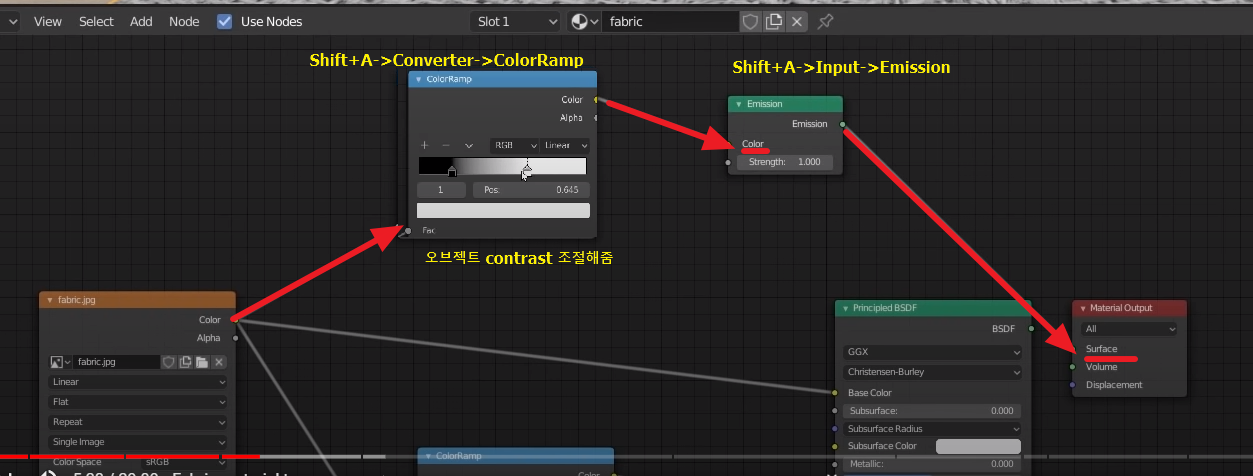Image resolution: width=1253 pixels, height=476 pixels.
Task: Toggle the Use Nodes checkbox
Action: pyautogui.click(x=225, y=21)
